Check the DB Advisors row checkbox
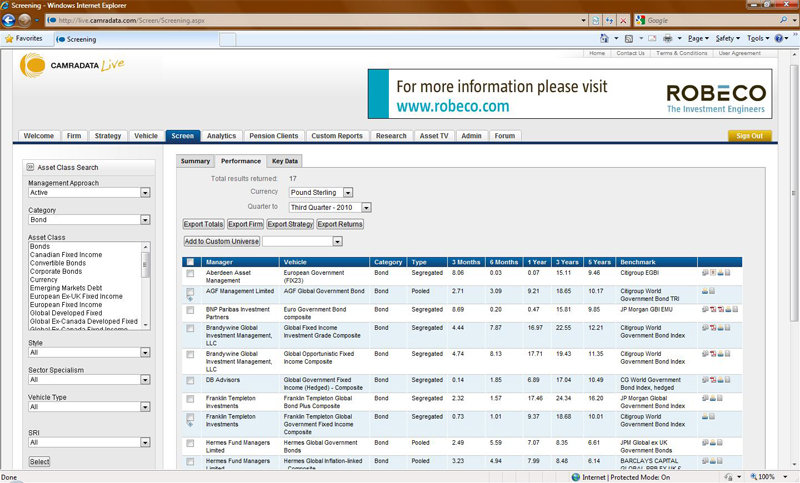This screenshot has height=483, width=800. (190, 381)
